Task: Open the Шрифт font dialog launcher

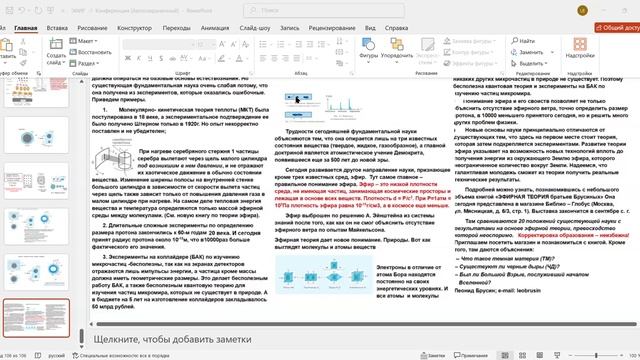Action: tap(251, 73)
